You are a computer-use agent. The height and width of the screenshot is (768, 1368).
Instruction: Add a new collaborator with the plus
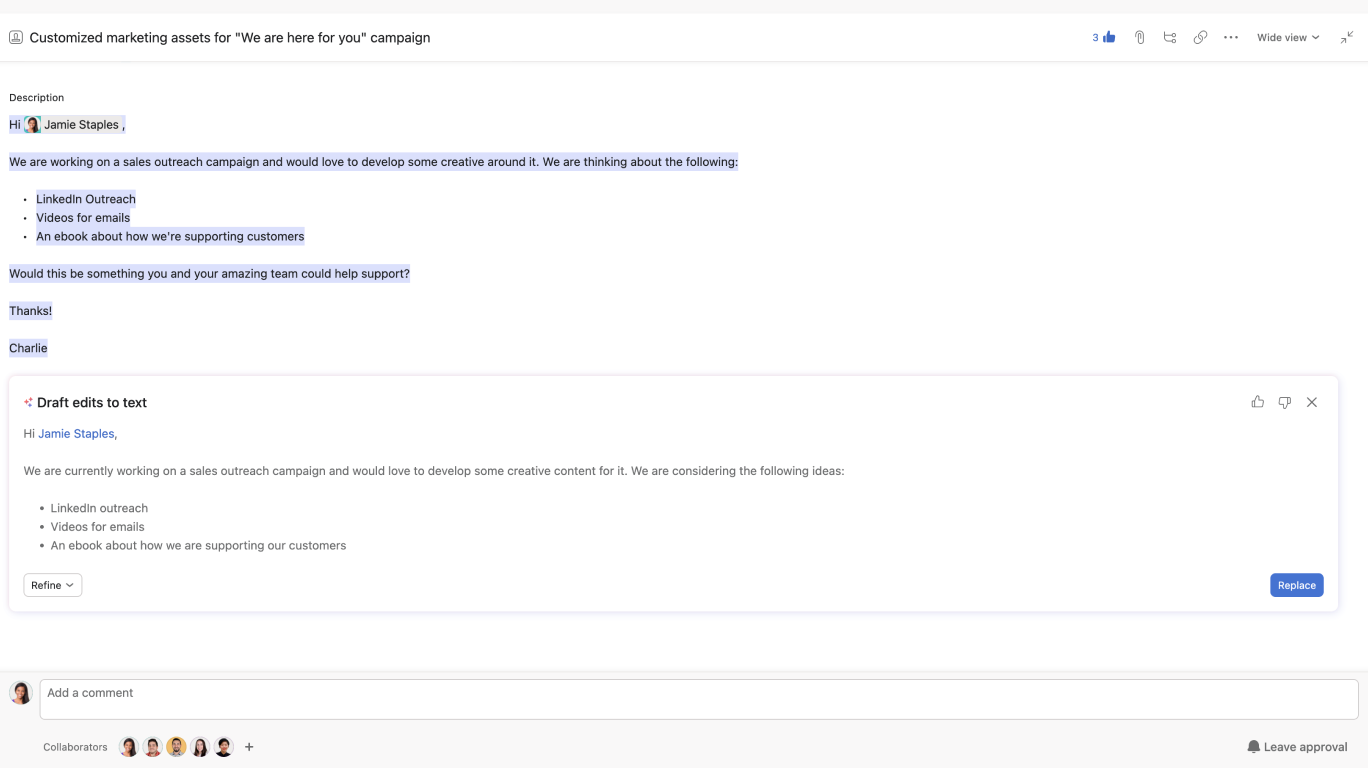[x=249, y=746]
